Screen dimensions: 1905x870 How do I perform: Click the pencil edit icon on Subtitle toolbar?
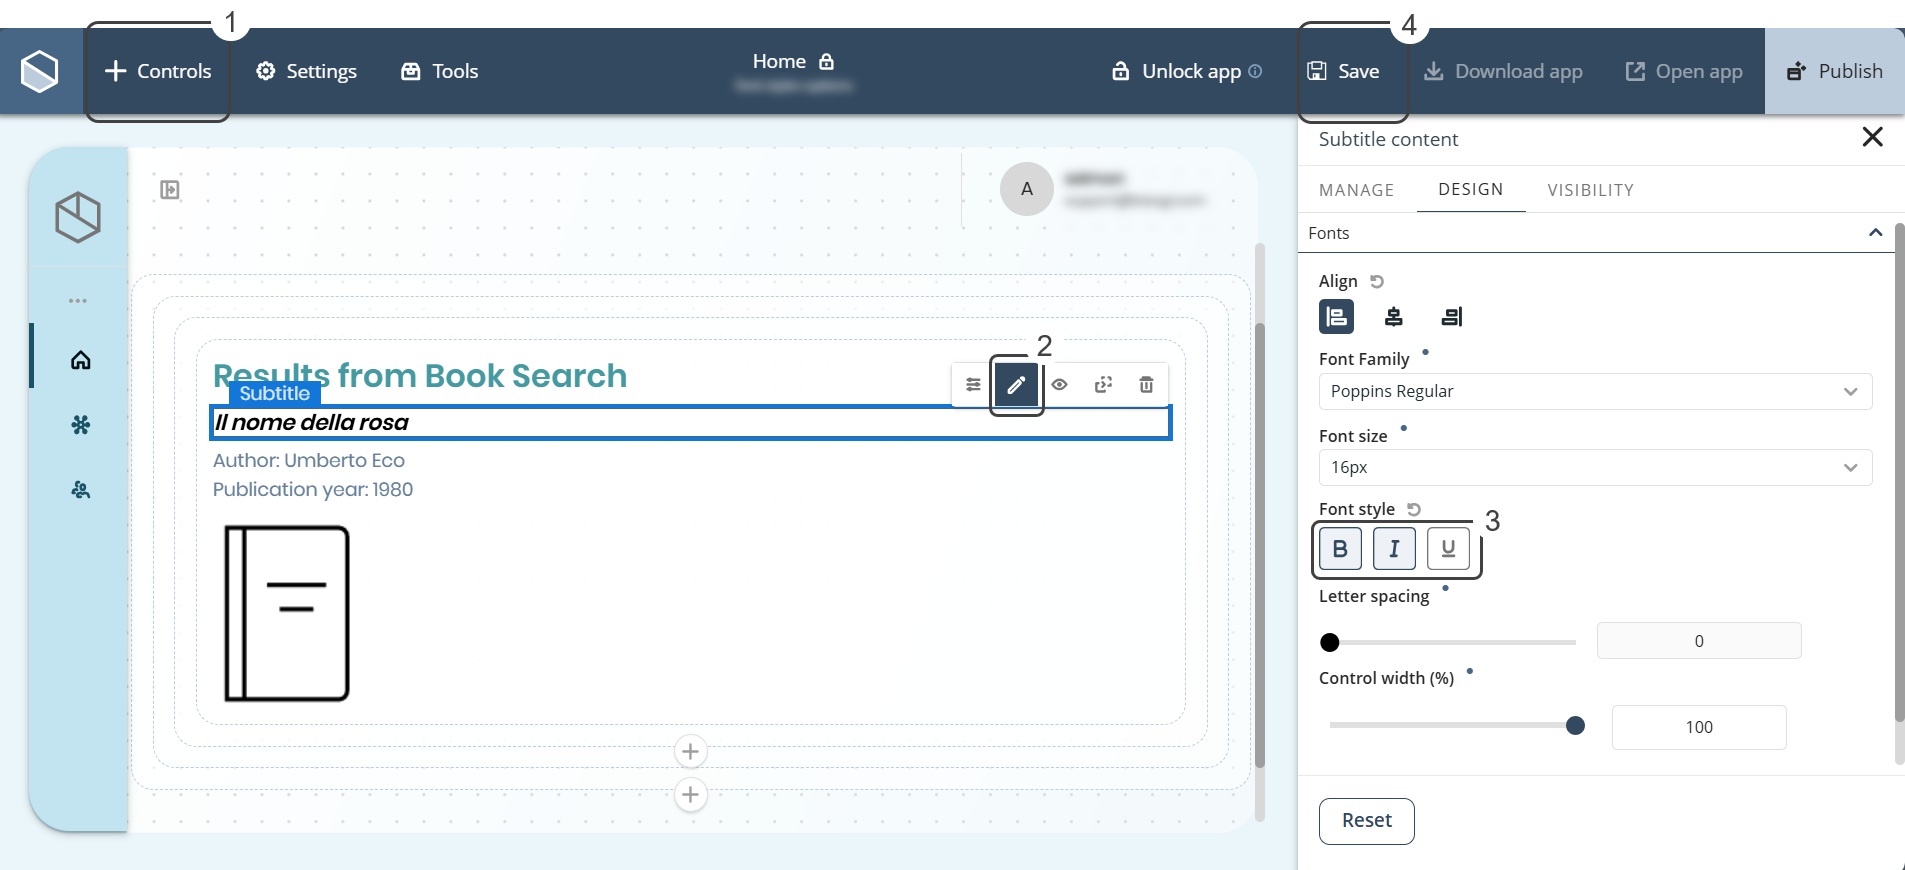pos(1016,385)
